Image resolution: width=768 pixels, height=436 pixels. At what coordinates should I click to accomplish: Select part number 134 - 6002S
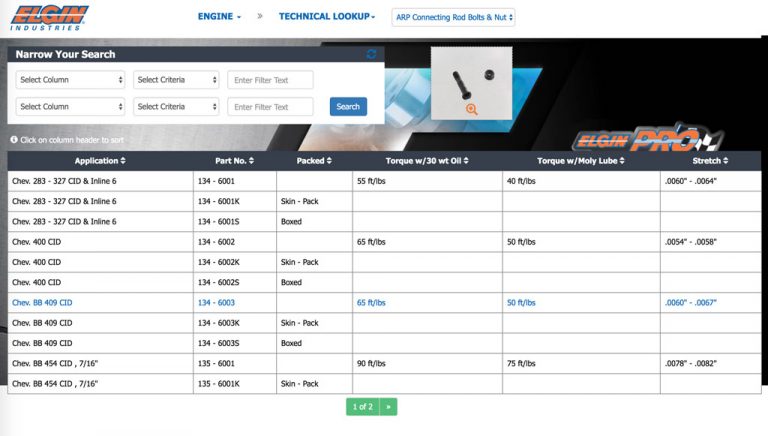(218, 282)
